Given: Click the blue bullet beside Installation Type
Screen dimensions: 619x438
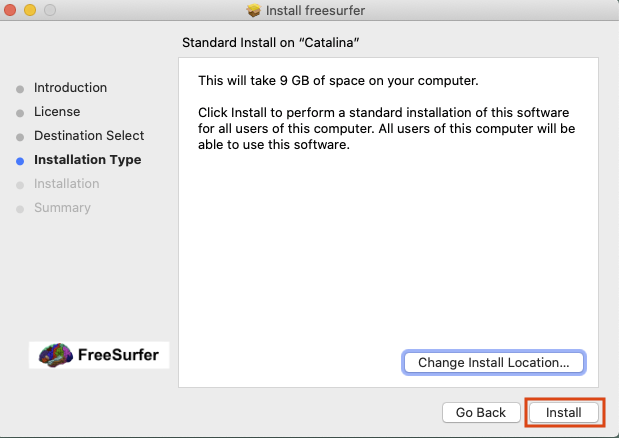Looking at the screenshot, I should click(x=20, y=160).
